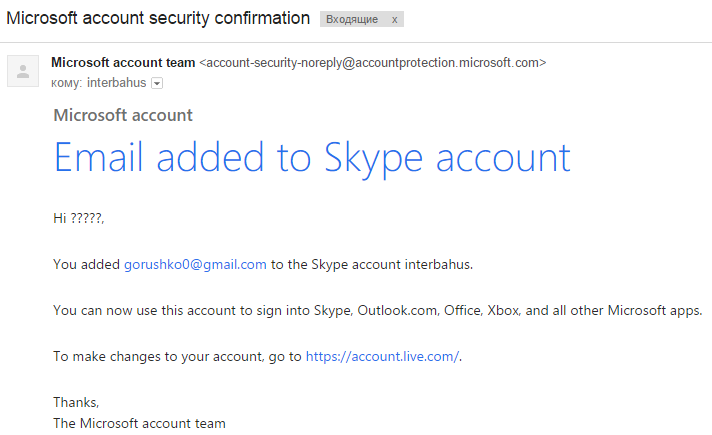712x435 pixels.
Task: Click the 'To make changes to your account' text
Action: (x=177, y=356)
